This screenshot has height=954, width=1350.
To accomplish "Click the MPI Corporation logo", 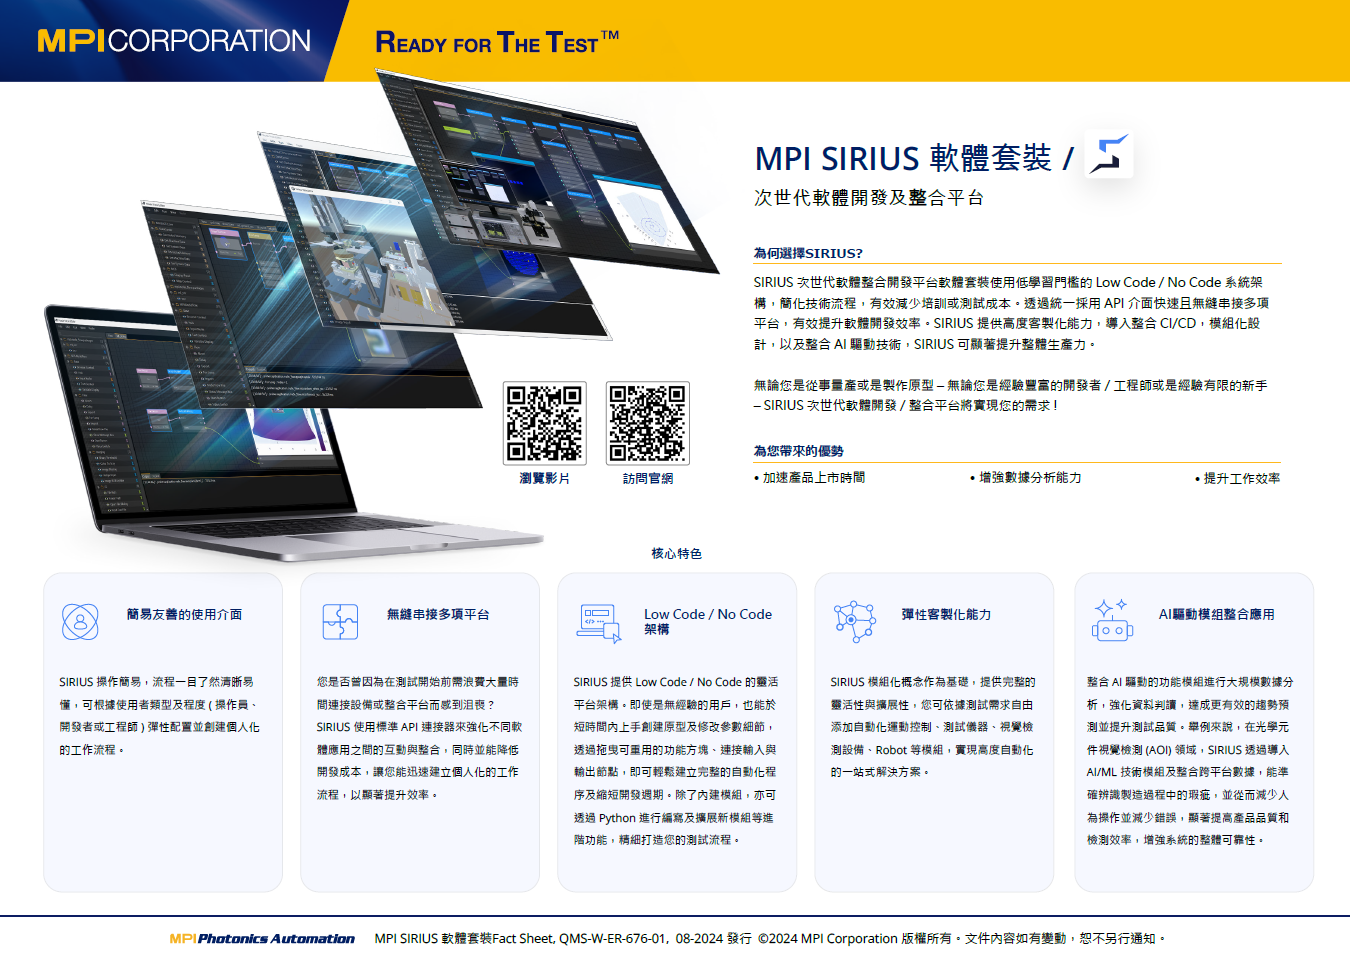I will point(174,41).
